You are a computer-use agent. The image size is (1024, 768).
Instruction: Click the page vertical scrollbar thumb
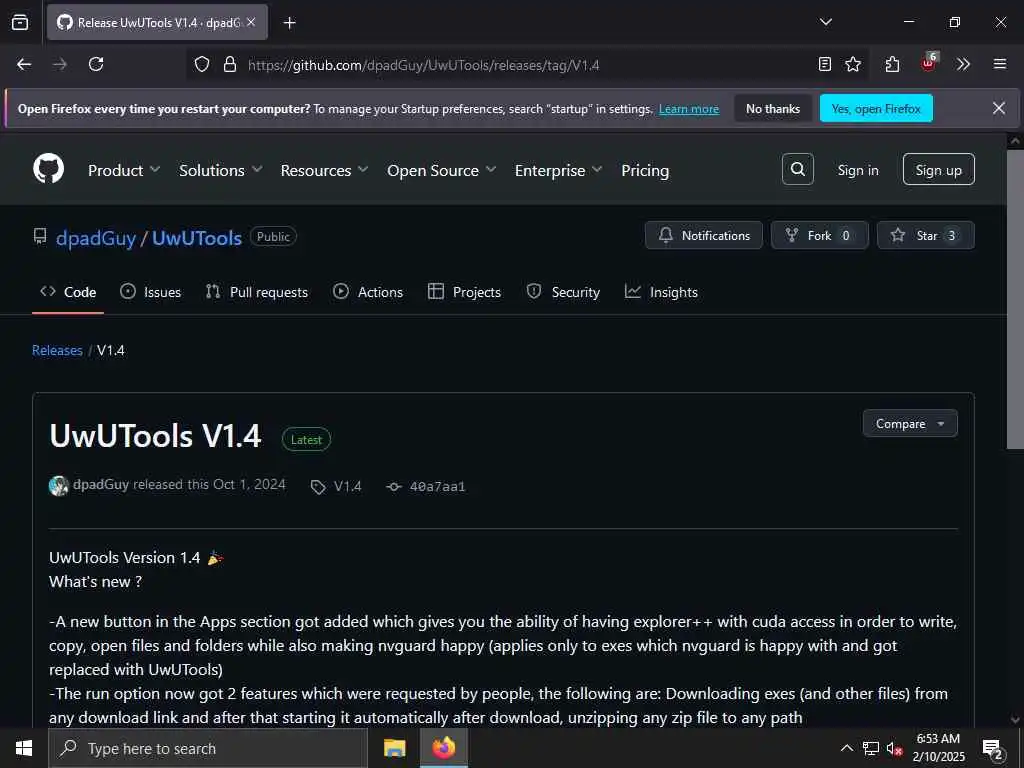click(1015, 299)
